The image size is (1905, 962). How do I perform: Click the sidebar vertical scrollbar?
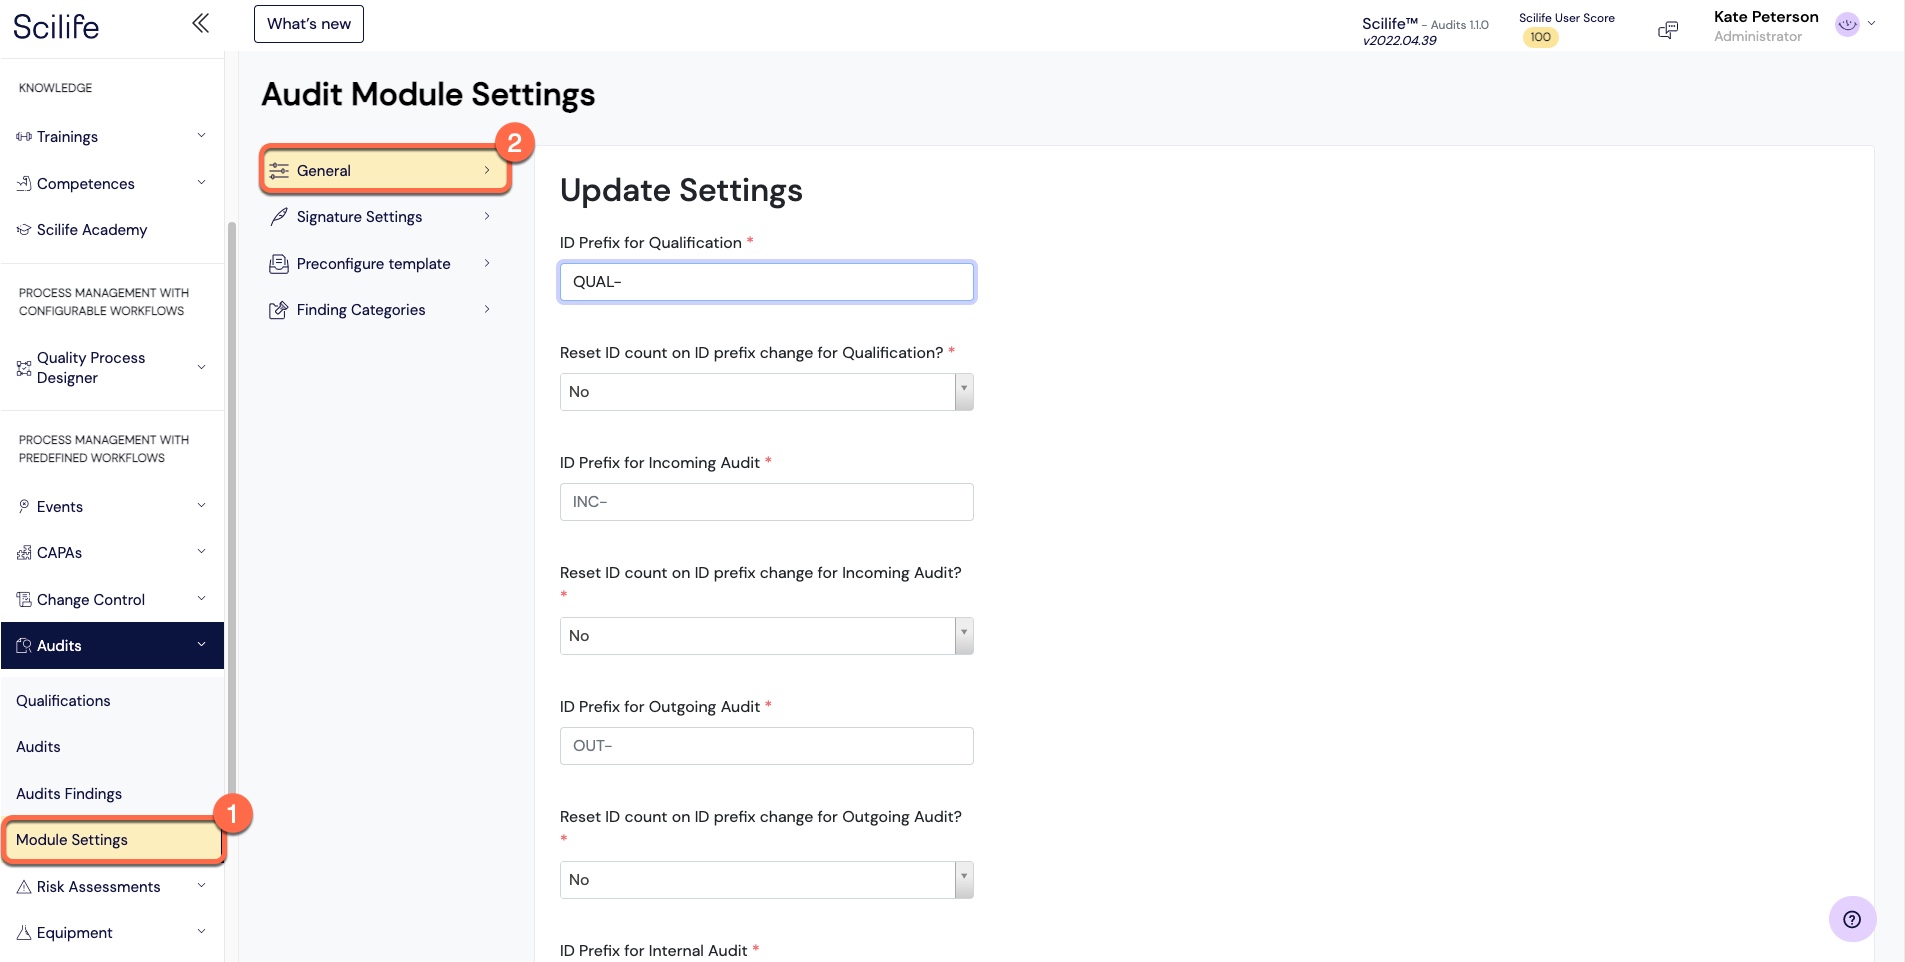click(x=232, y=510)
